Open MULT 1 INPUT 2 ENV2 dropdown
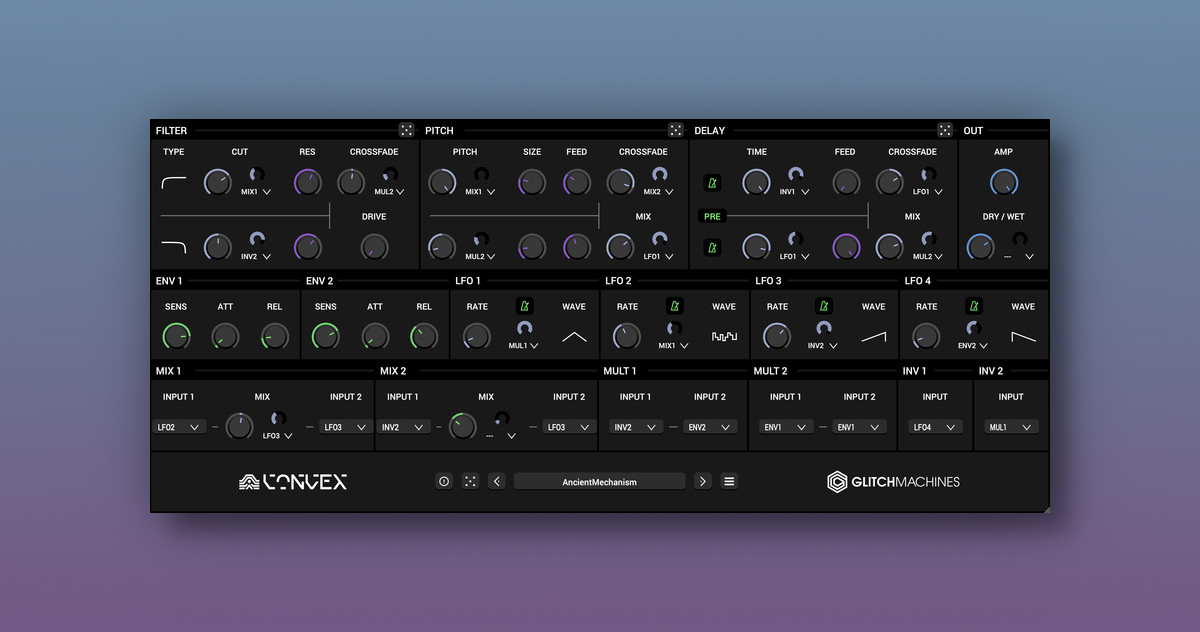The width and height of the screenshot is (1200, 632). tap(710, 427)
